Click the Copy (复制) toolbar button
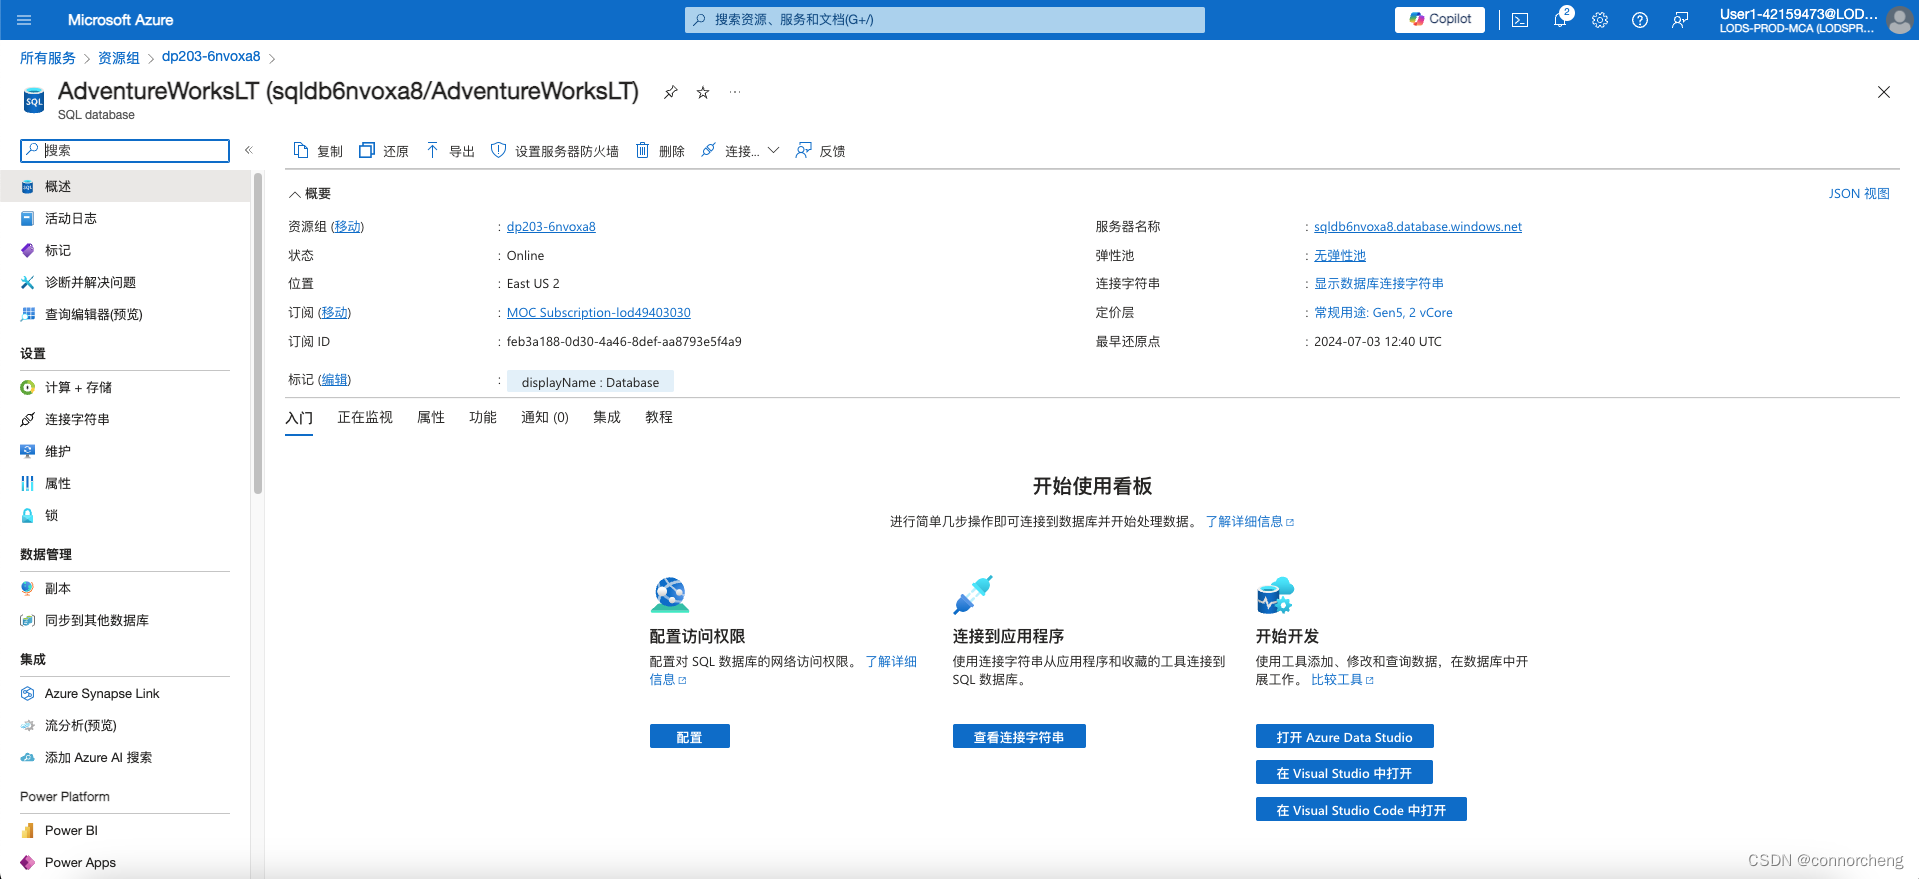This screenshot has height=879, width=1919. coord(317,151)
